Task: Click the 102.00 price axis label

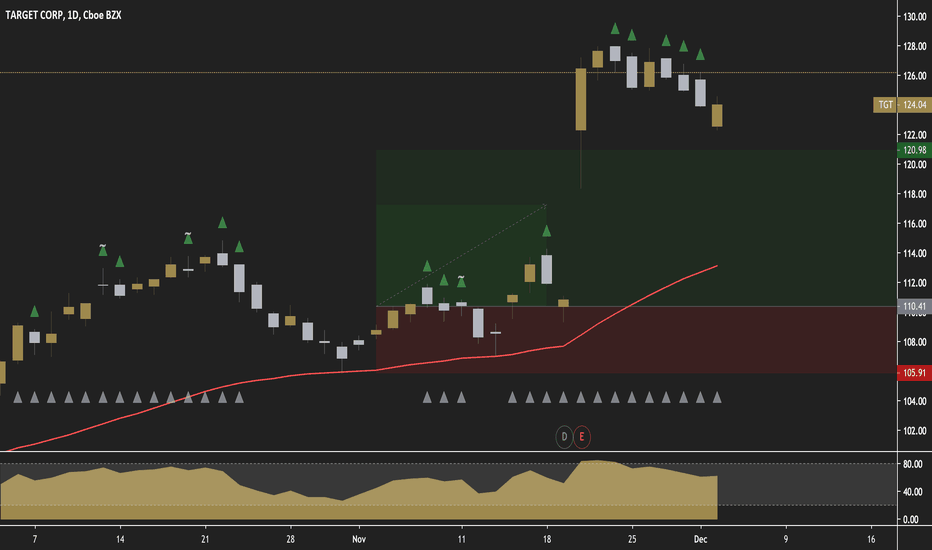Action: [x=915, y=430]
